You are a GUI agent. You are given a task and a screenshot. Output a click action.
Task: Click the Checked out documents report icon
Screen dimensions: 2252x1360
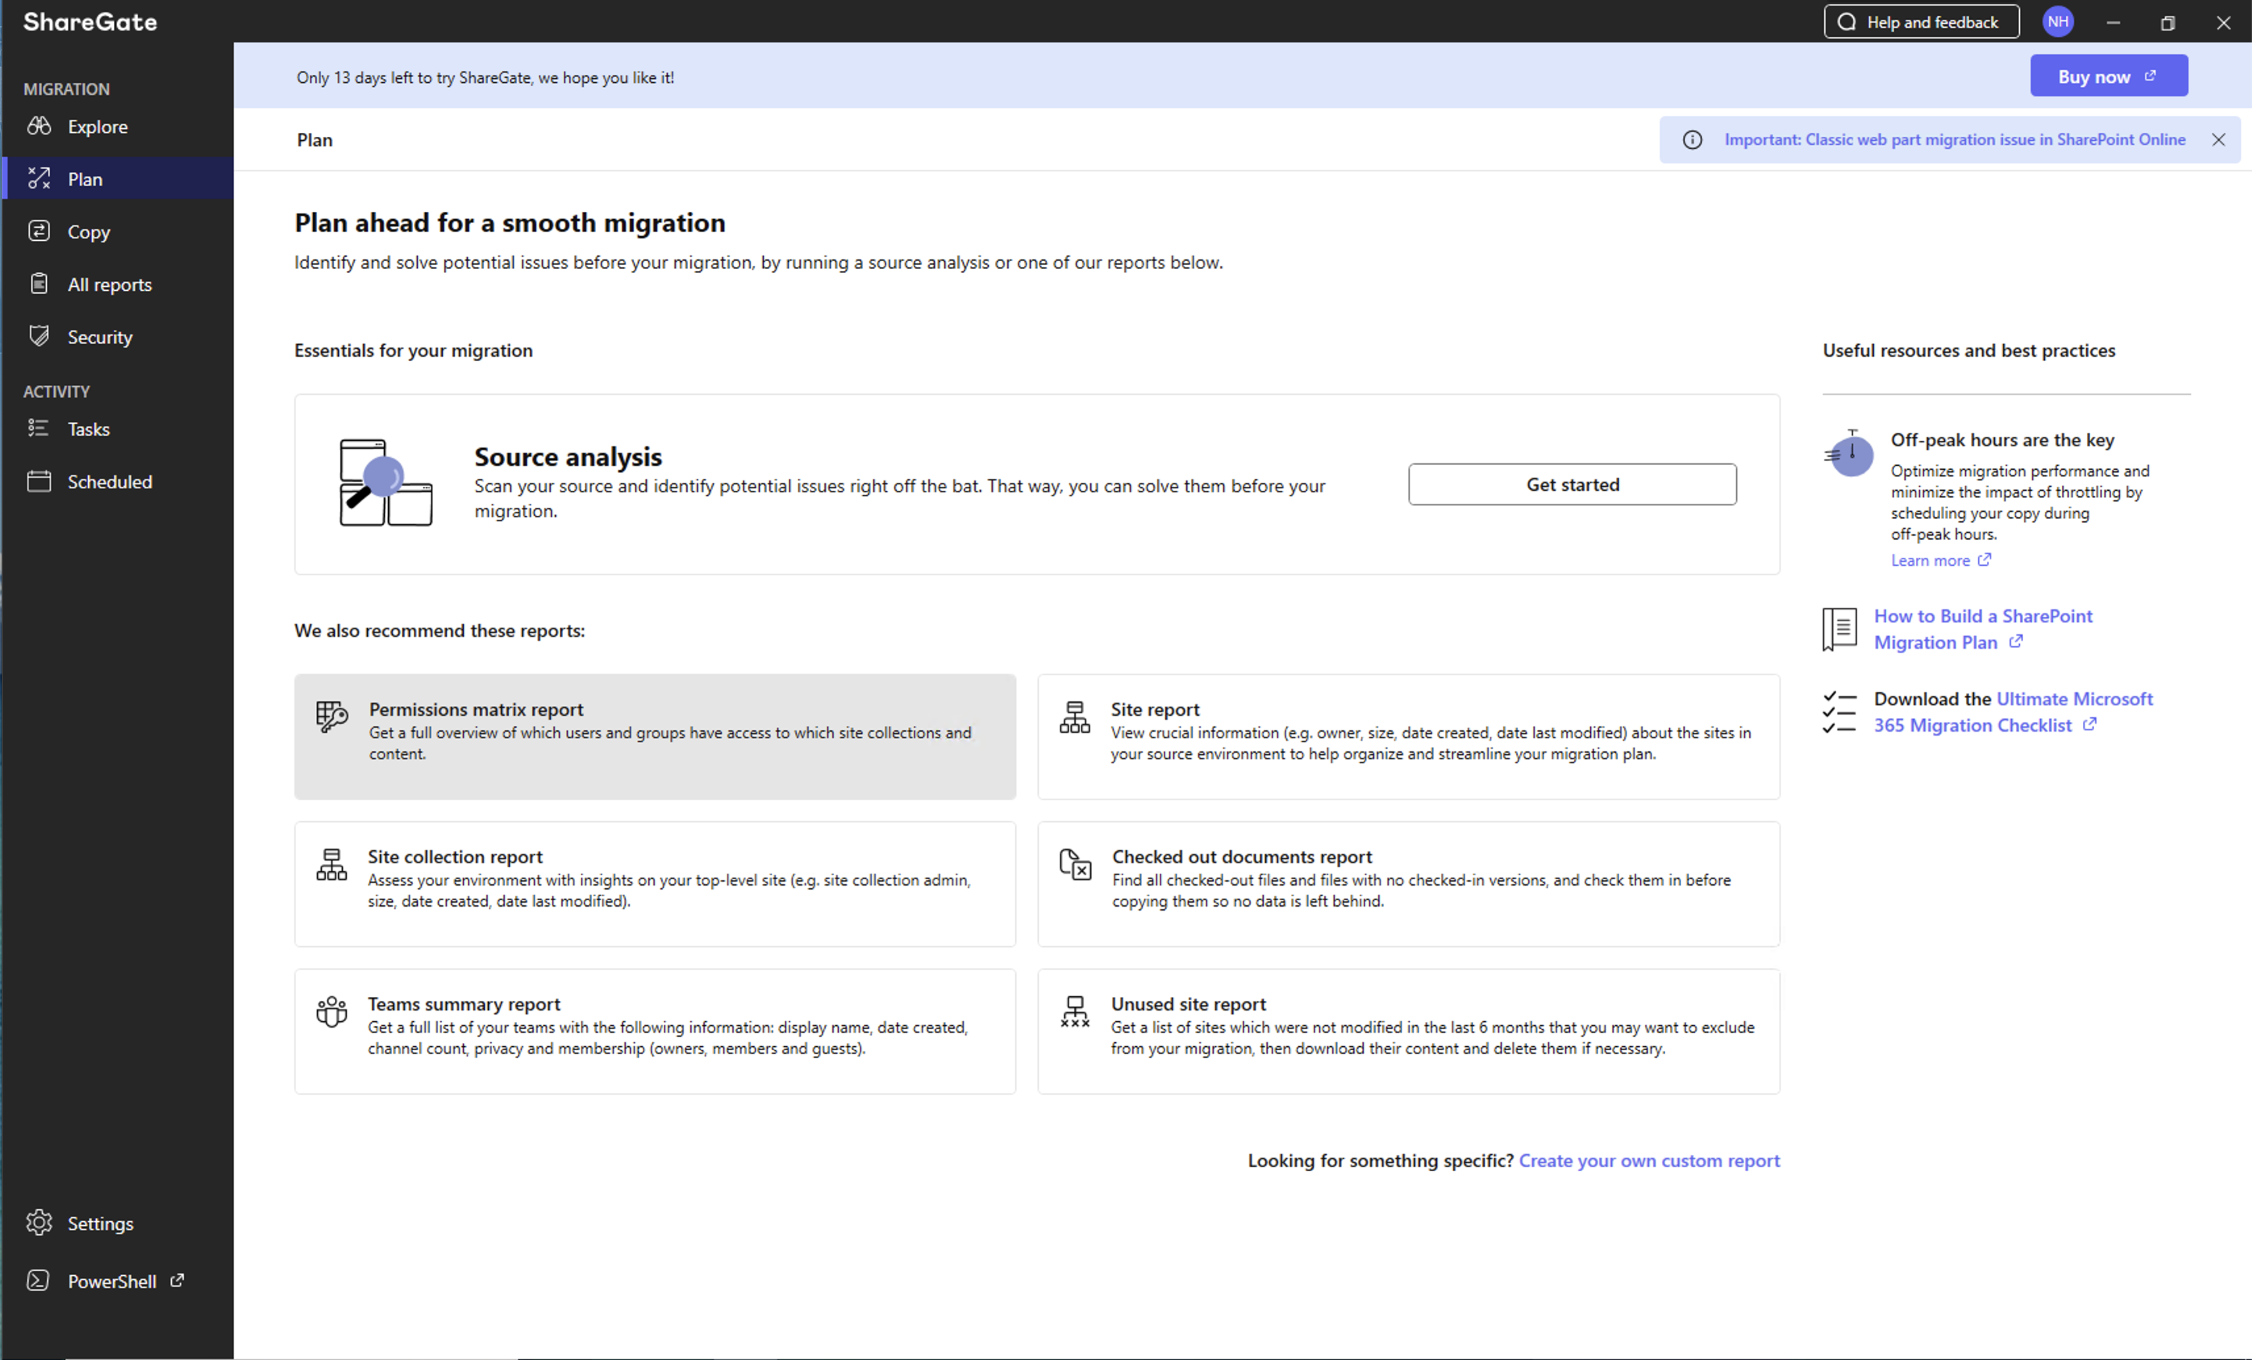pyautogui.click(x=1075, y=864)
